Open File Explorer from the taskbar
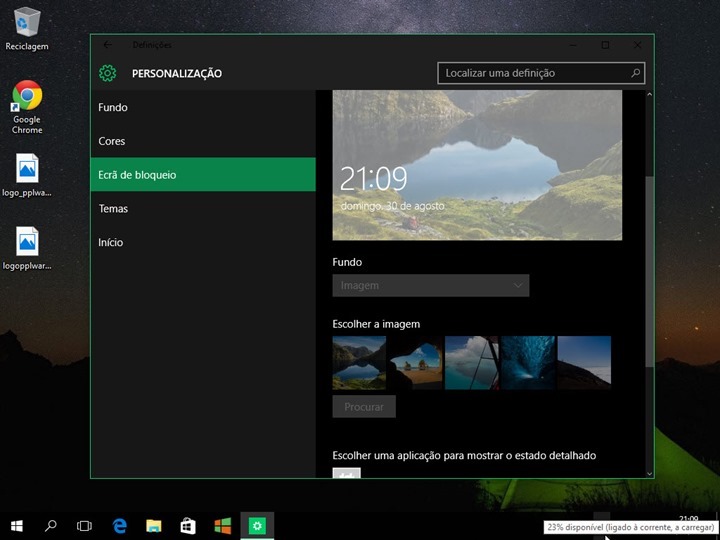 (x=154, y=526)
